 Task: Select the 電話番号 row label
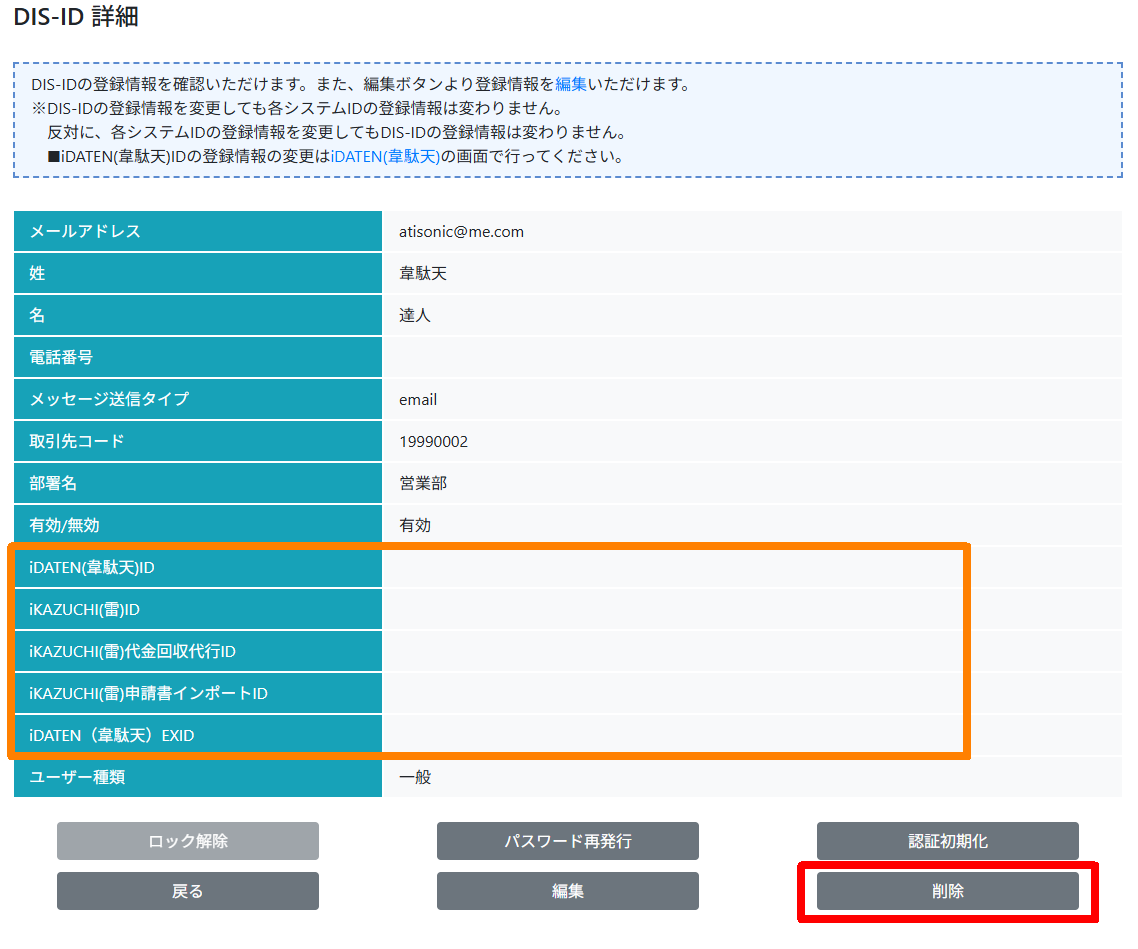point(61,357)
